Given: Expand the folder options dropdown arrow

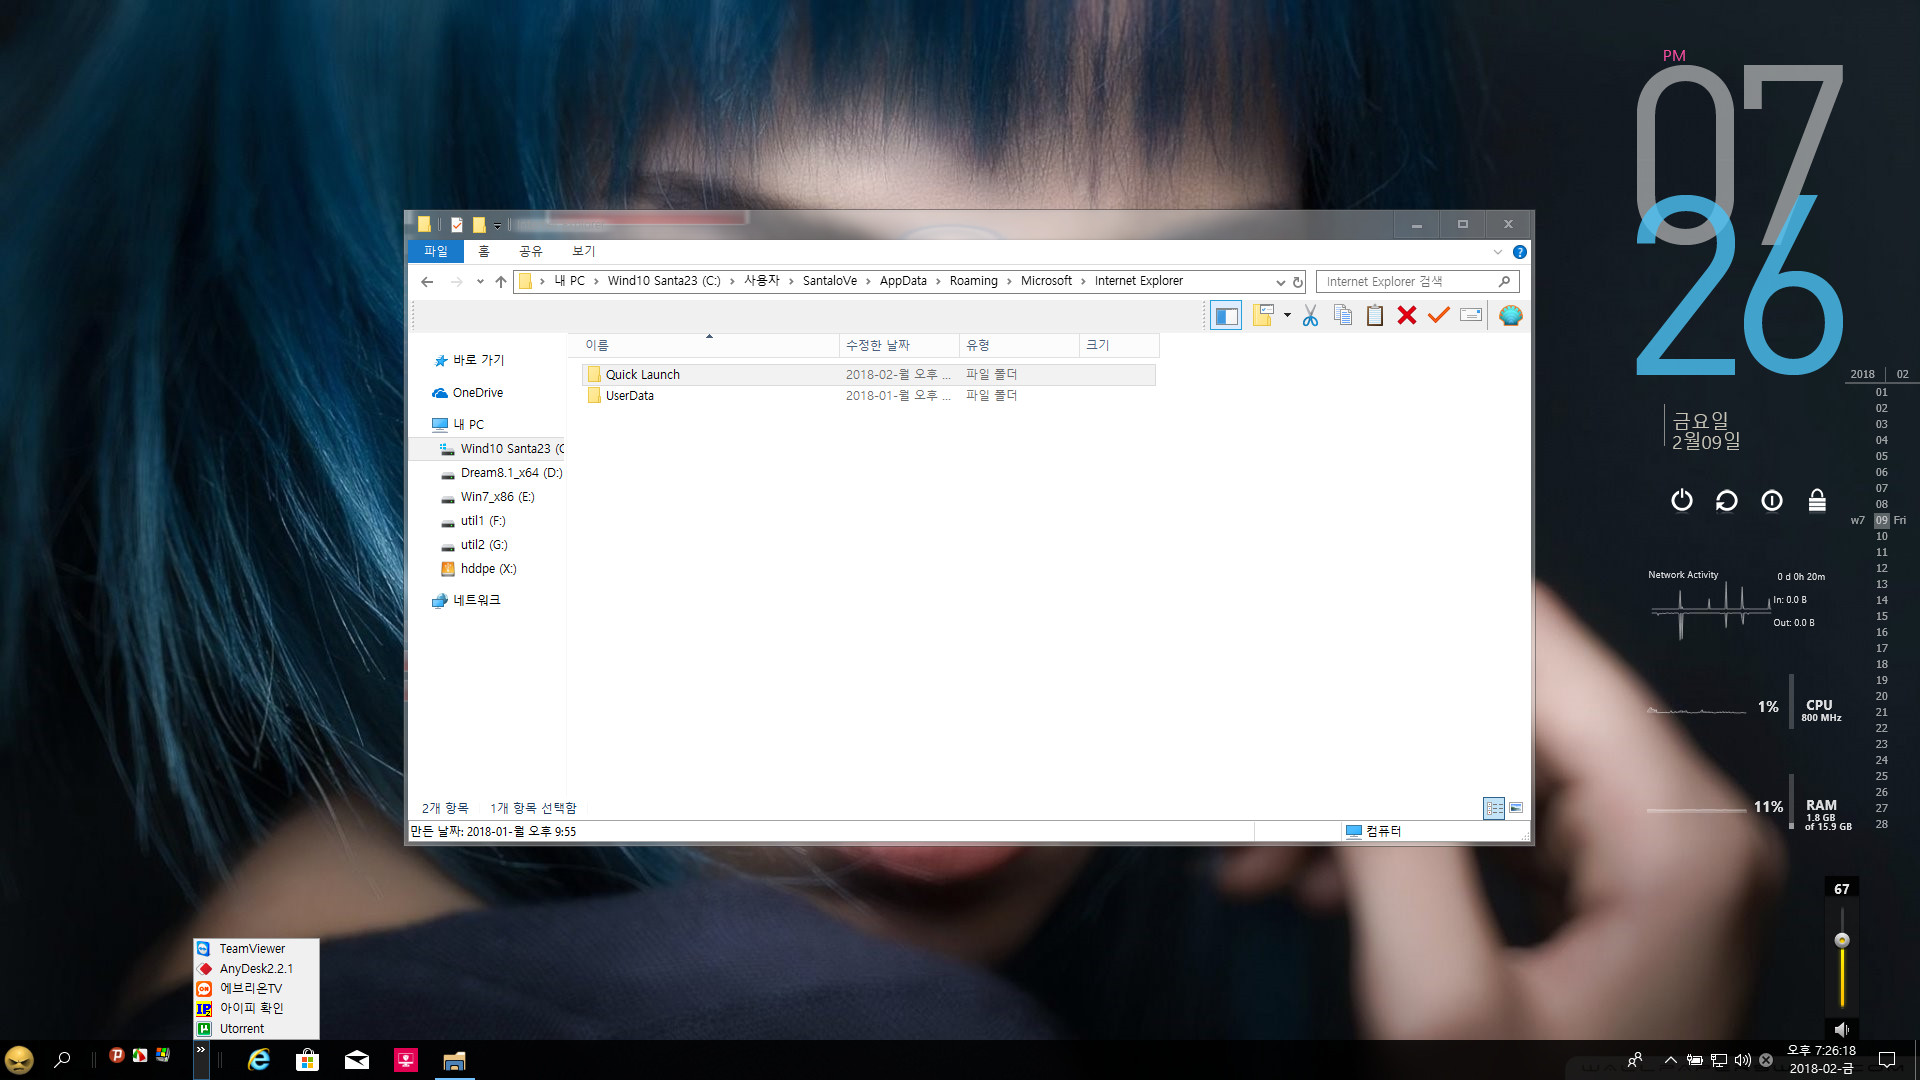Looking at the screenshot, I should click(1287, 316).
